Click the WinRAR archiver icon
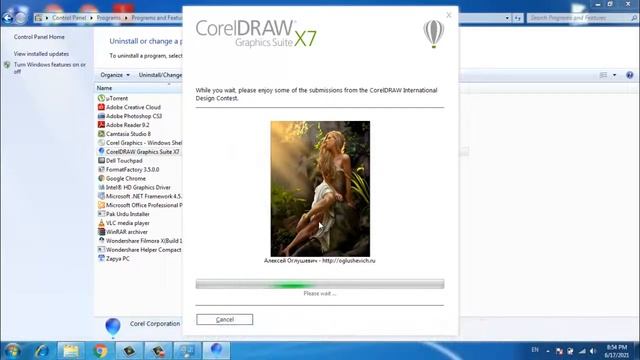 pos(101,231)
